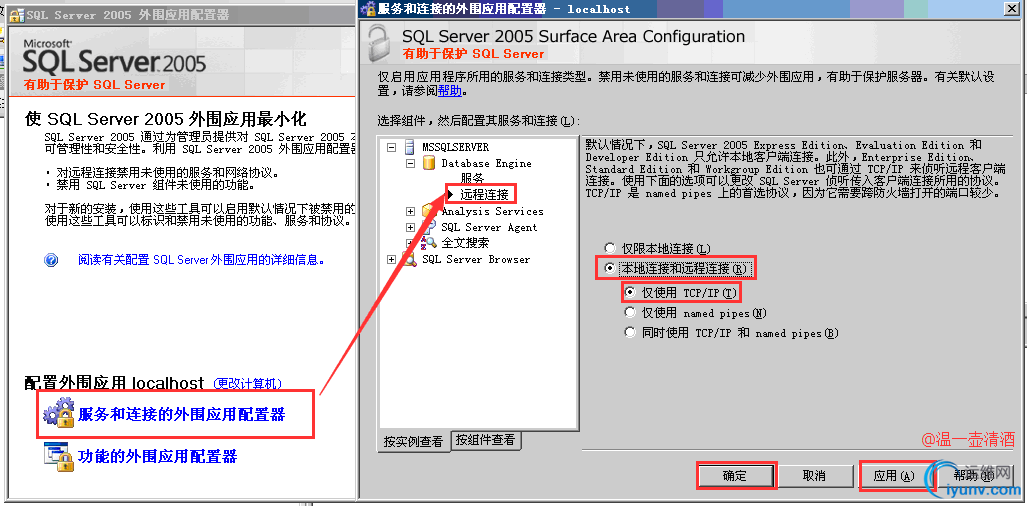The height and width of the screenshot is (506, 1027).
Task: Click the Analysis Services cube icon
Action: point(429,211)
